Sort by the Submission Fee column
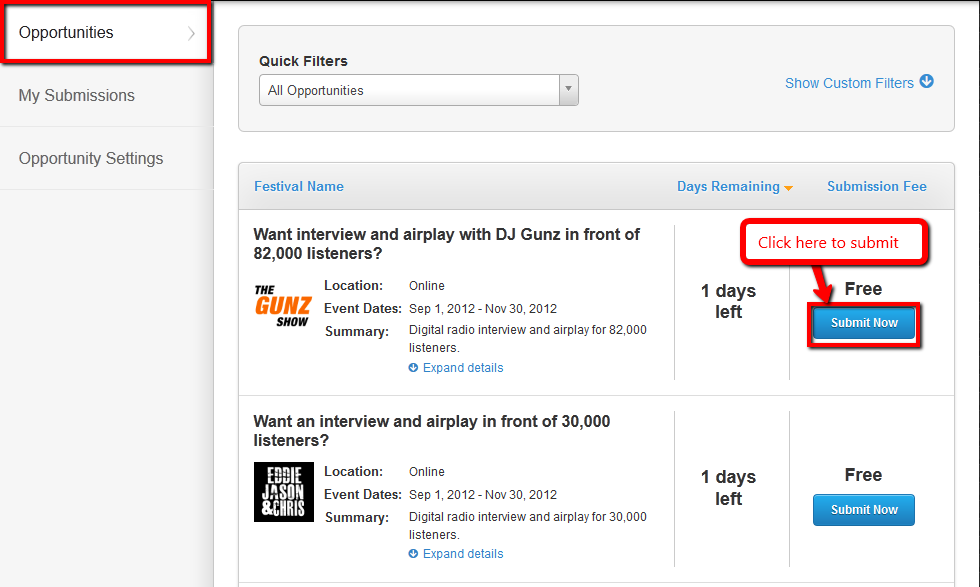980x587 pixels. [x=876, y=186]
